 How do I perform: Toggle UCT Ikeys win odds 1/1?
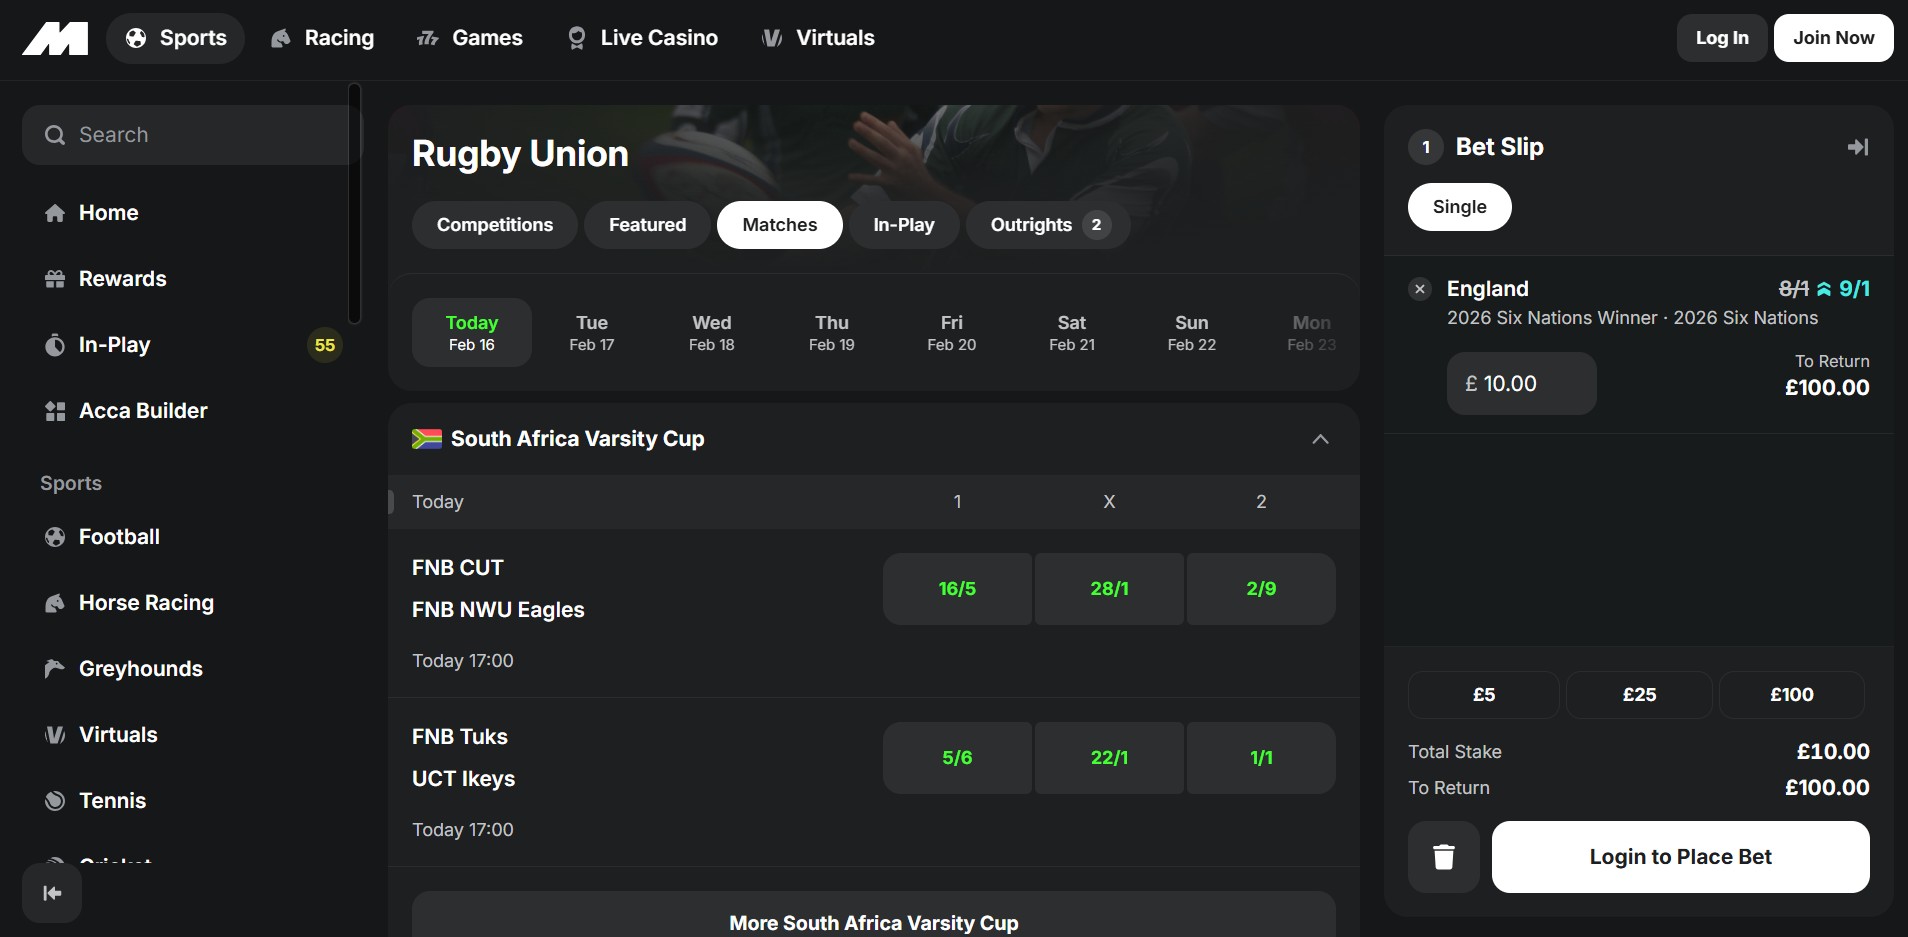[1261, 758]
